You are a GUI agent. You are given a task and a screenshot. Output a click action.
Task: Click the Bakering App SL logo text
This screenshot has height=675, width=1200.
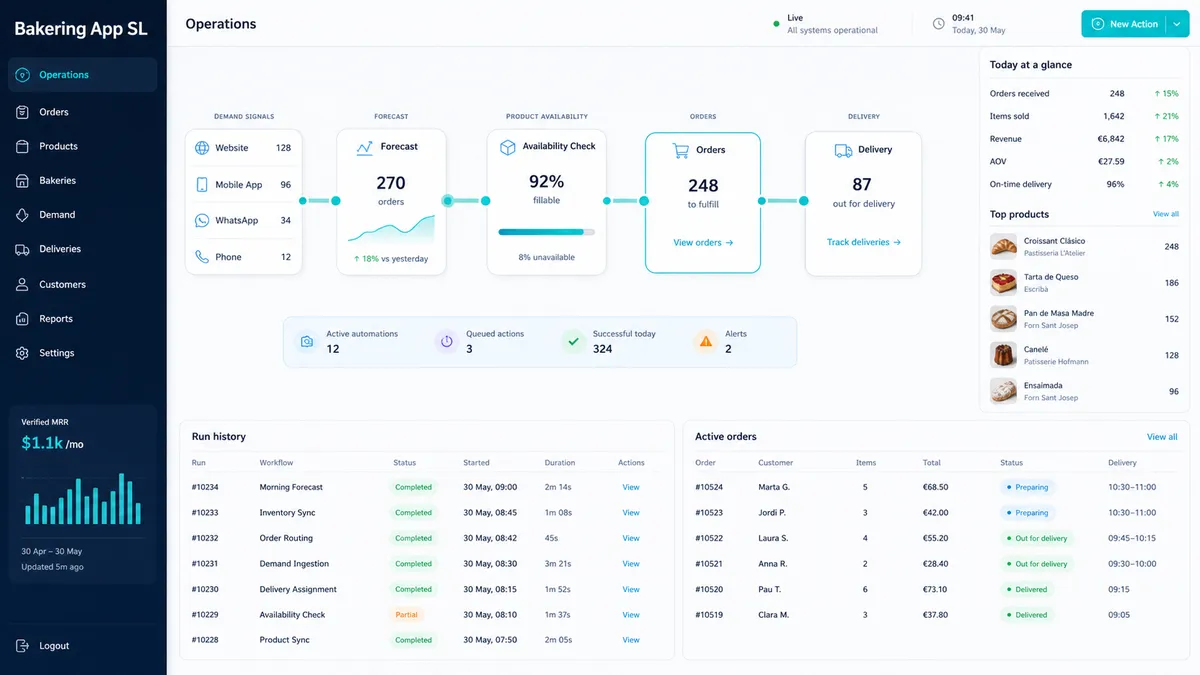tap(81, 29)
